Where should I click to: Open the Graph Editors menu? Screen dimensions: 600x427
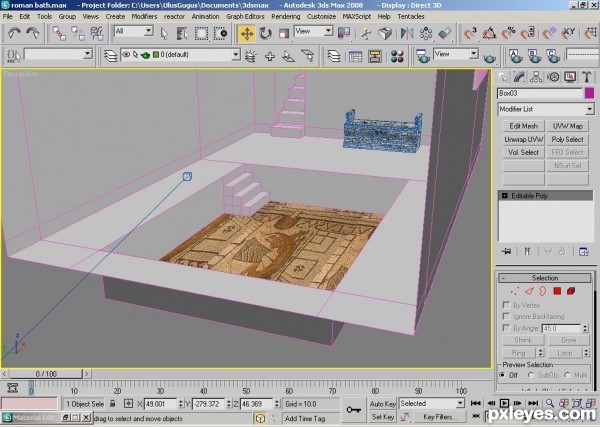click(245, 16)
